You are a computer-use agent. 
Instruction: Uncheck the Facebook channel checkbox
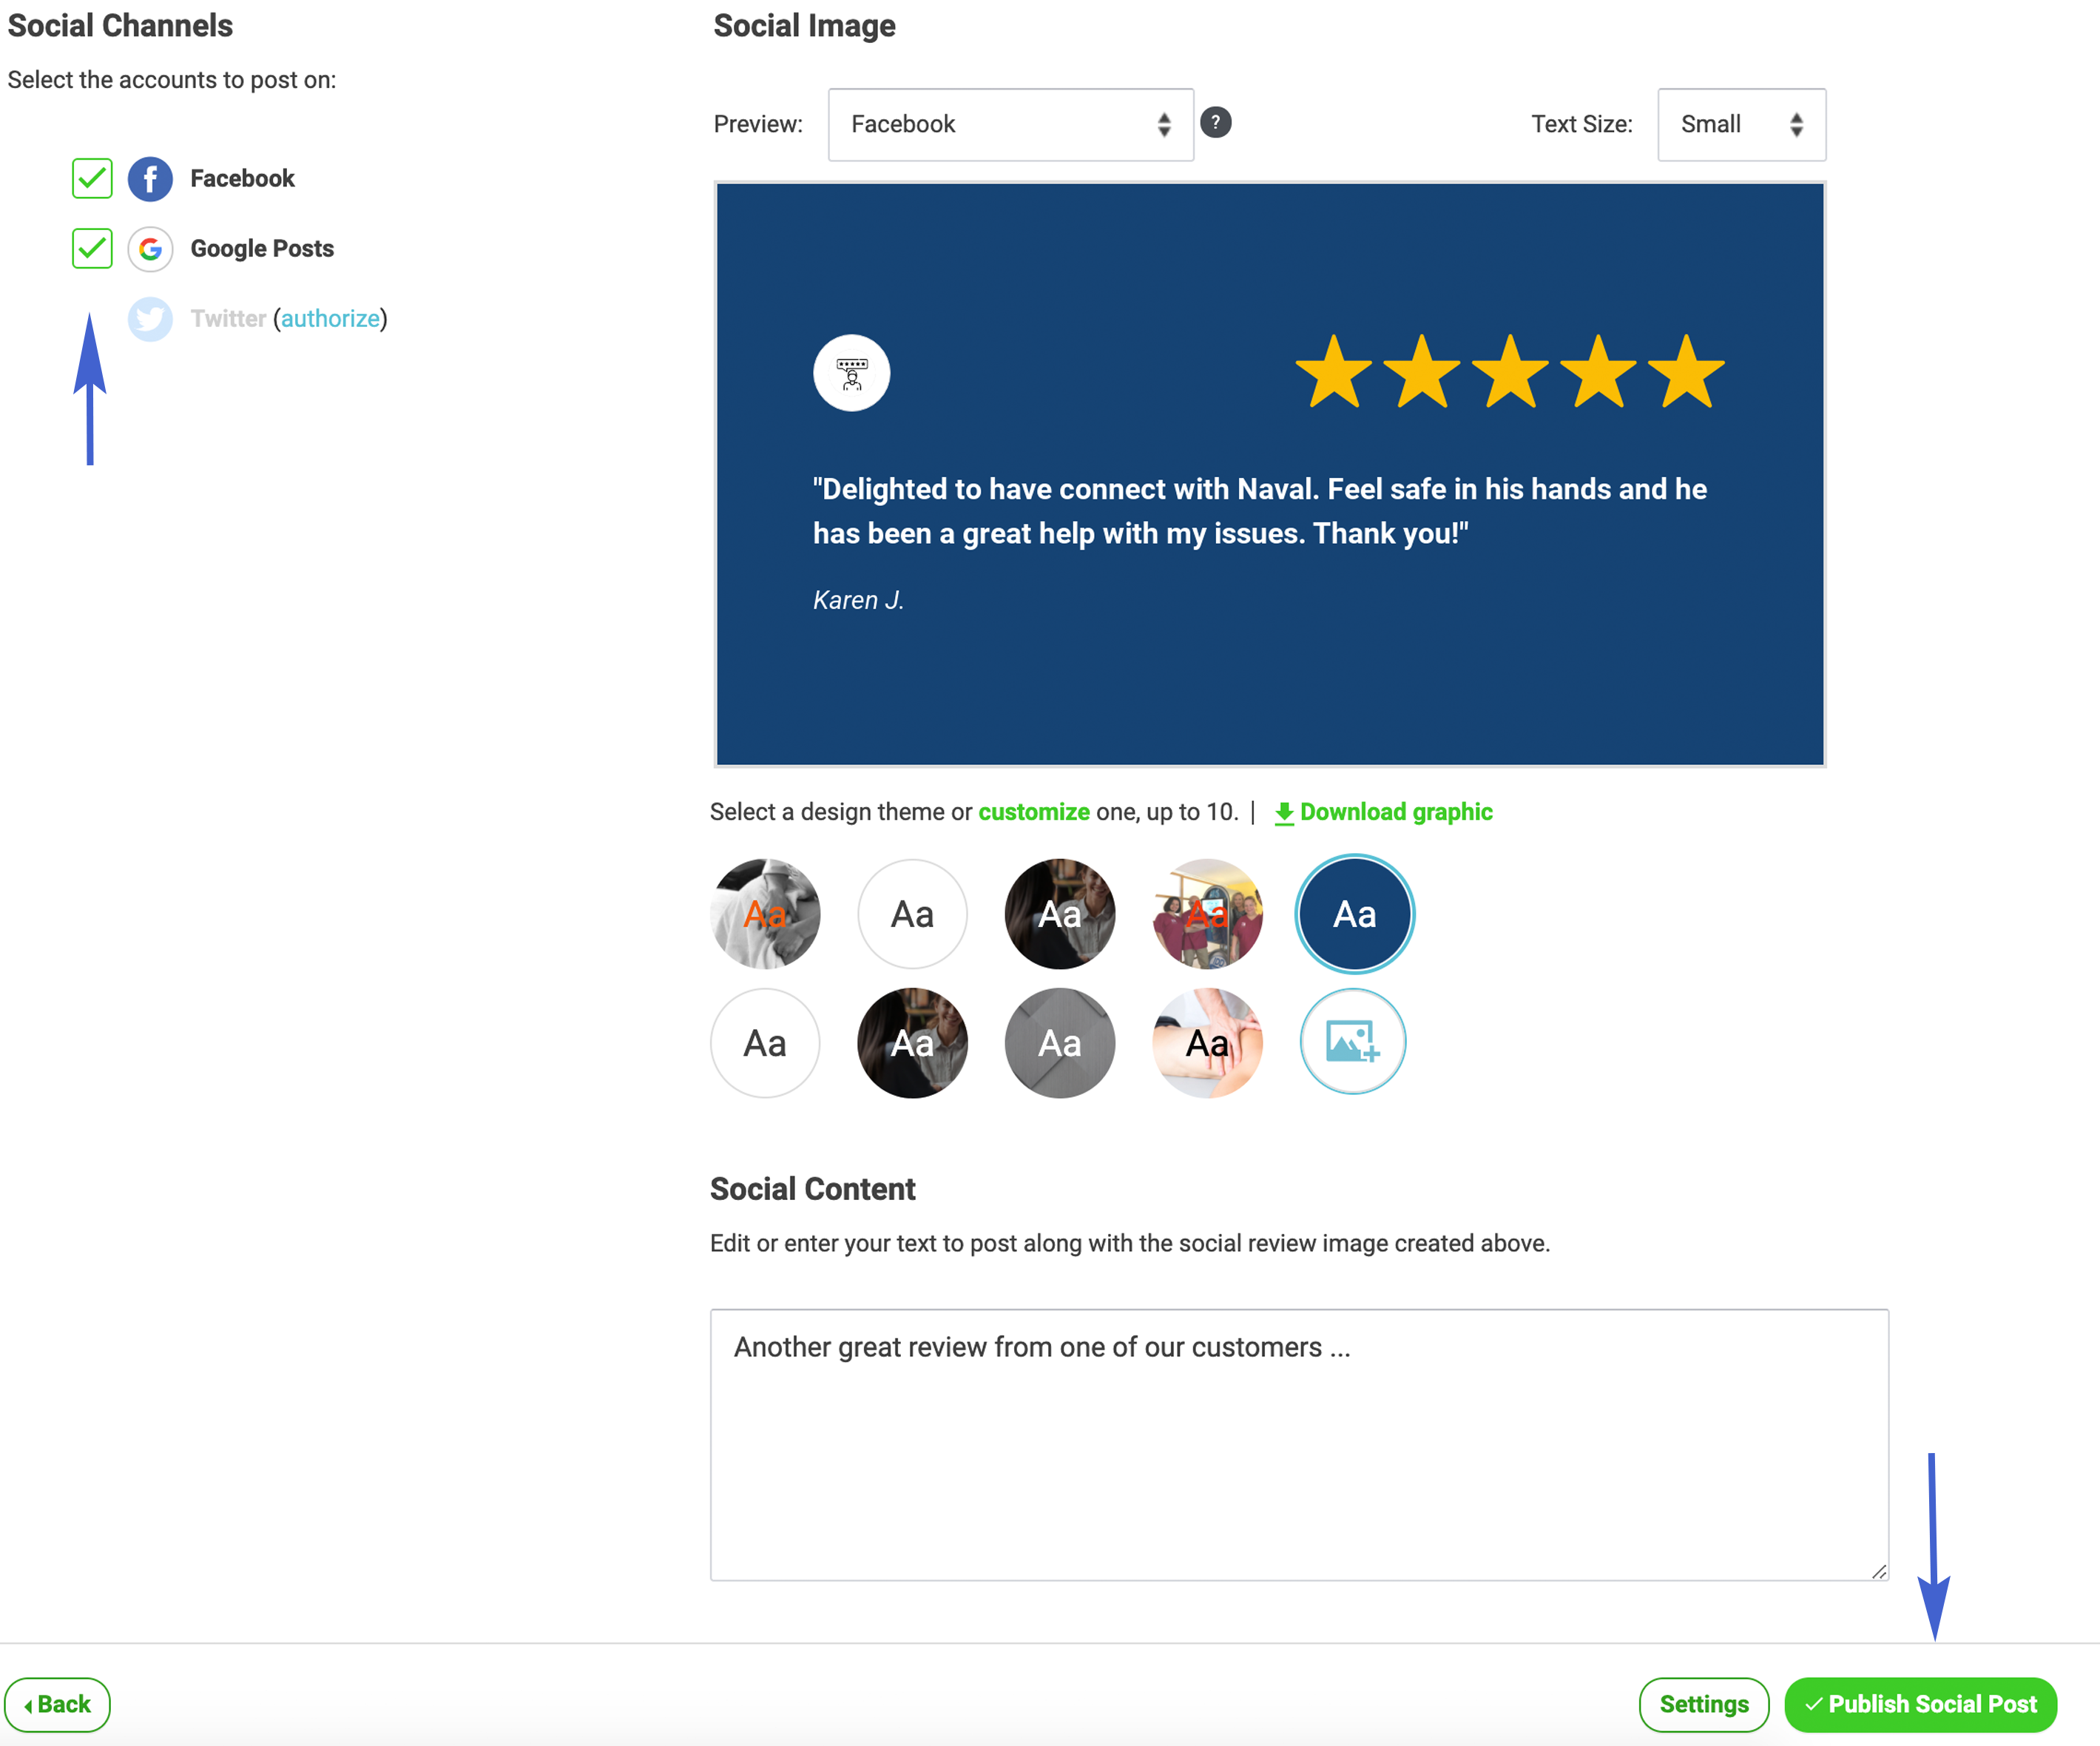tap(92, 179)
